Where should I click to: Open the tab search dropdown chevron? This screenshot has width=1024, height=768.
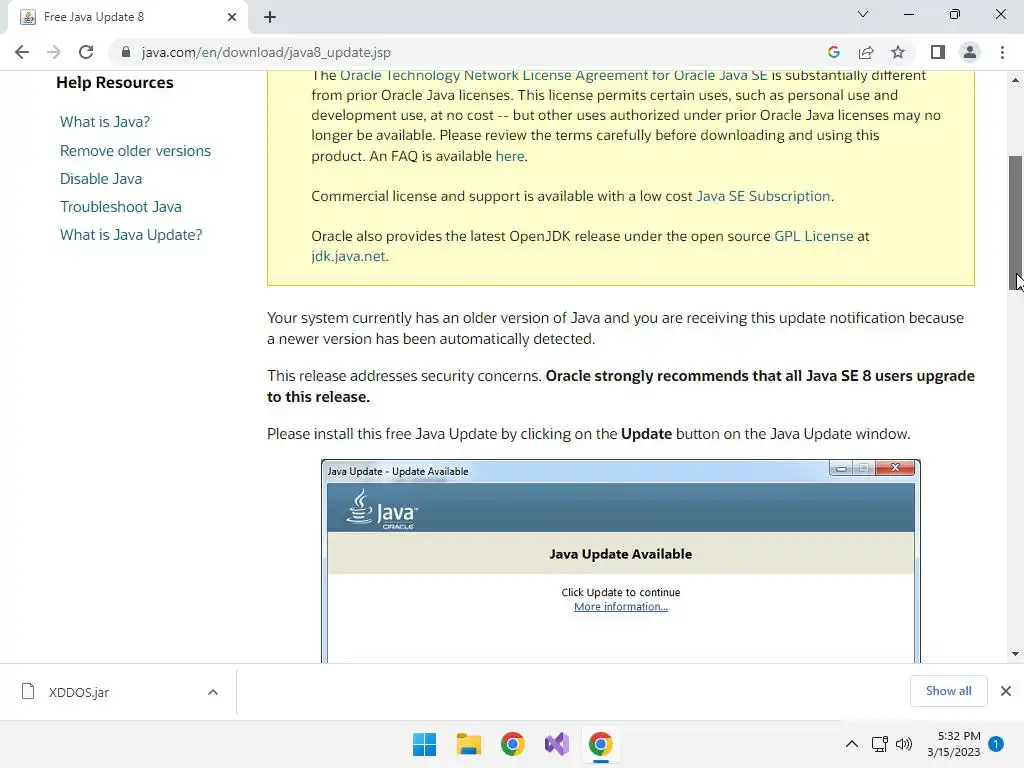863,14
